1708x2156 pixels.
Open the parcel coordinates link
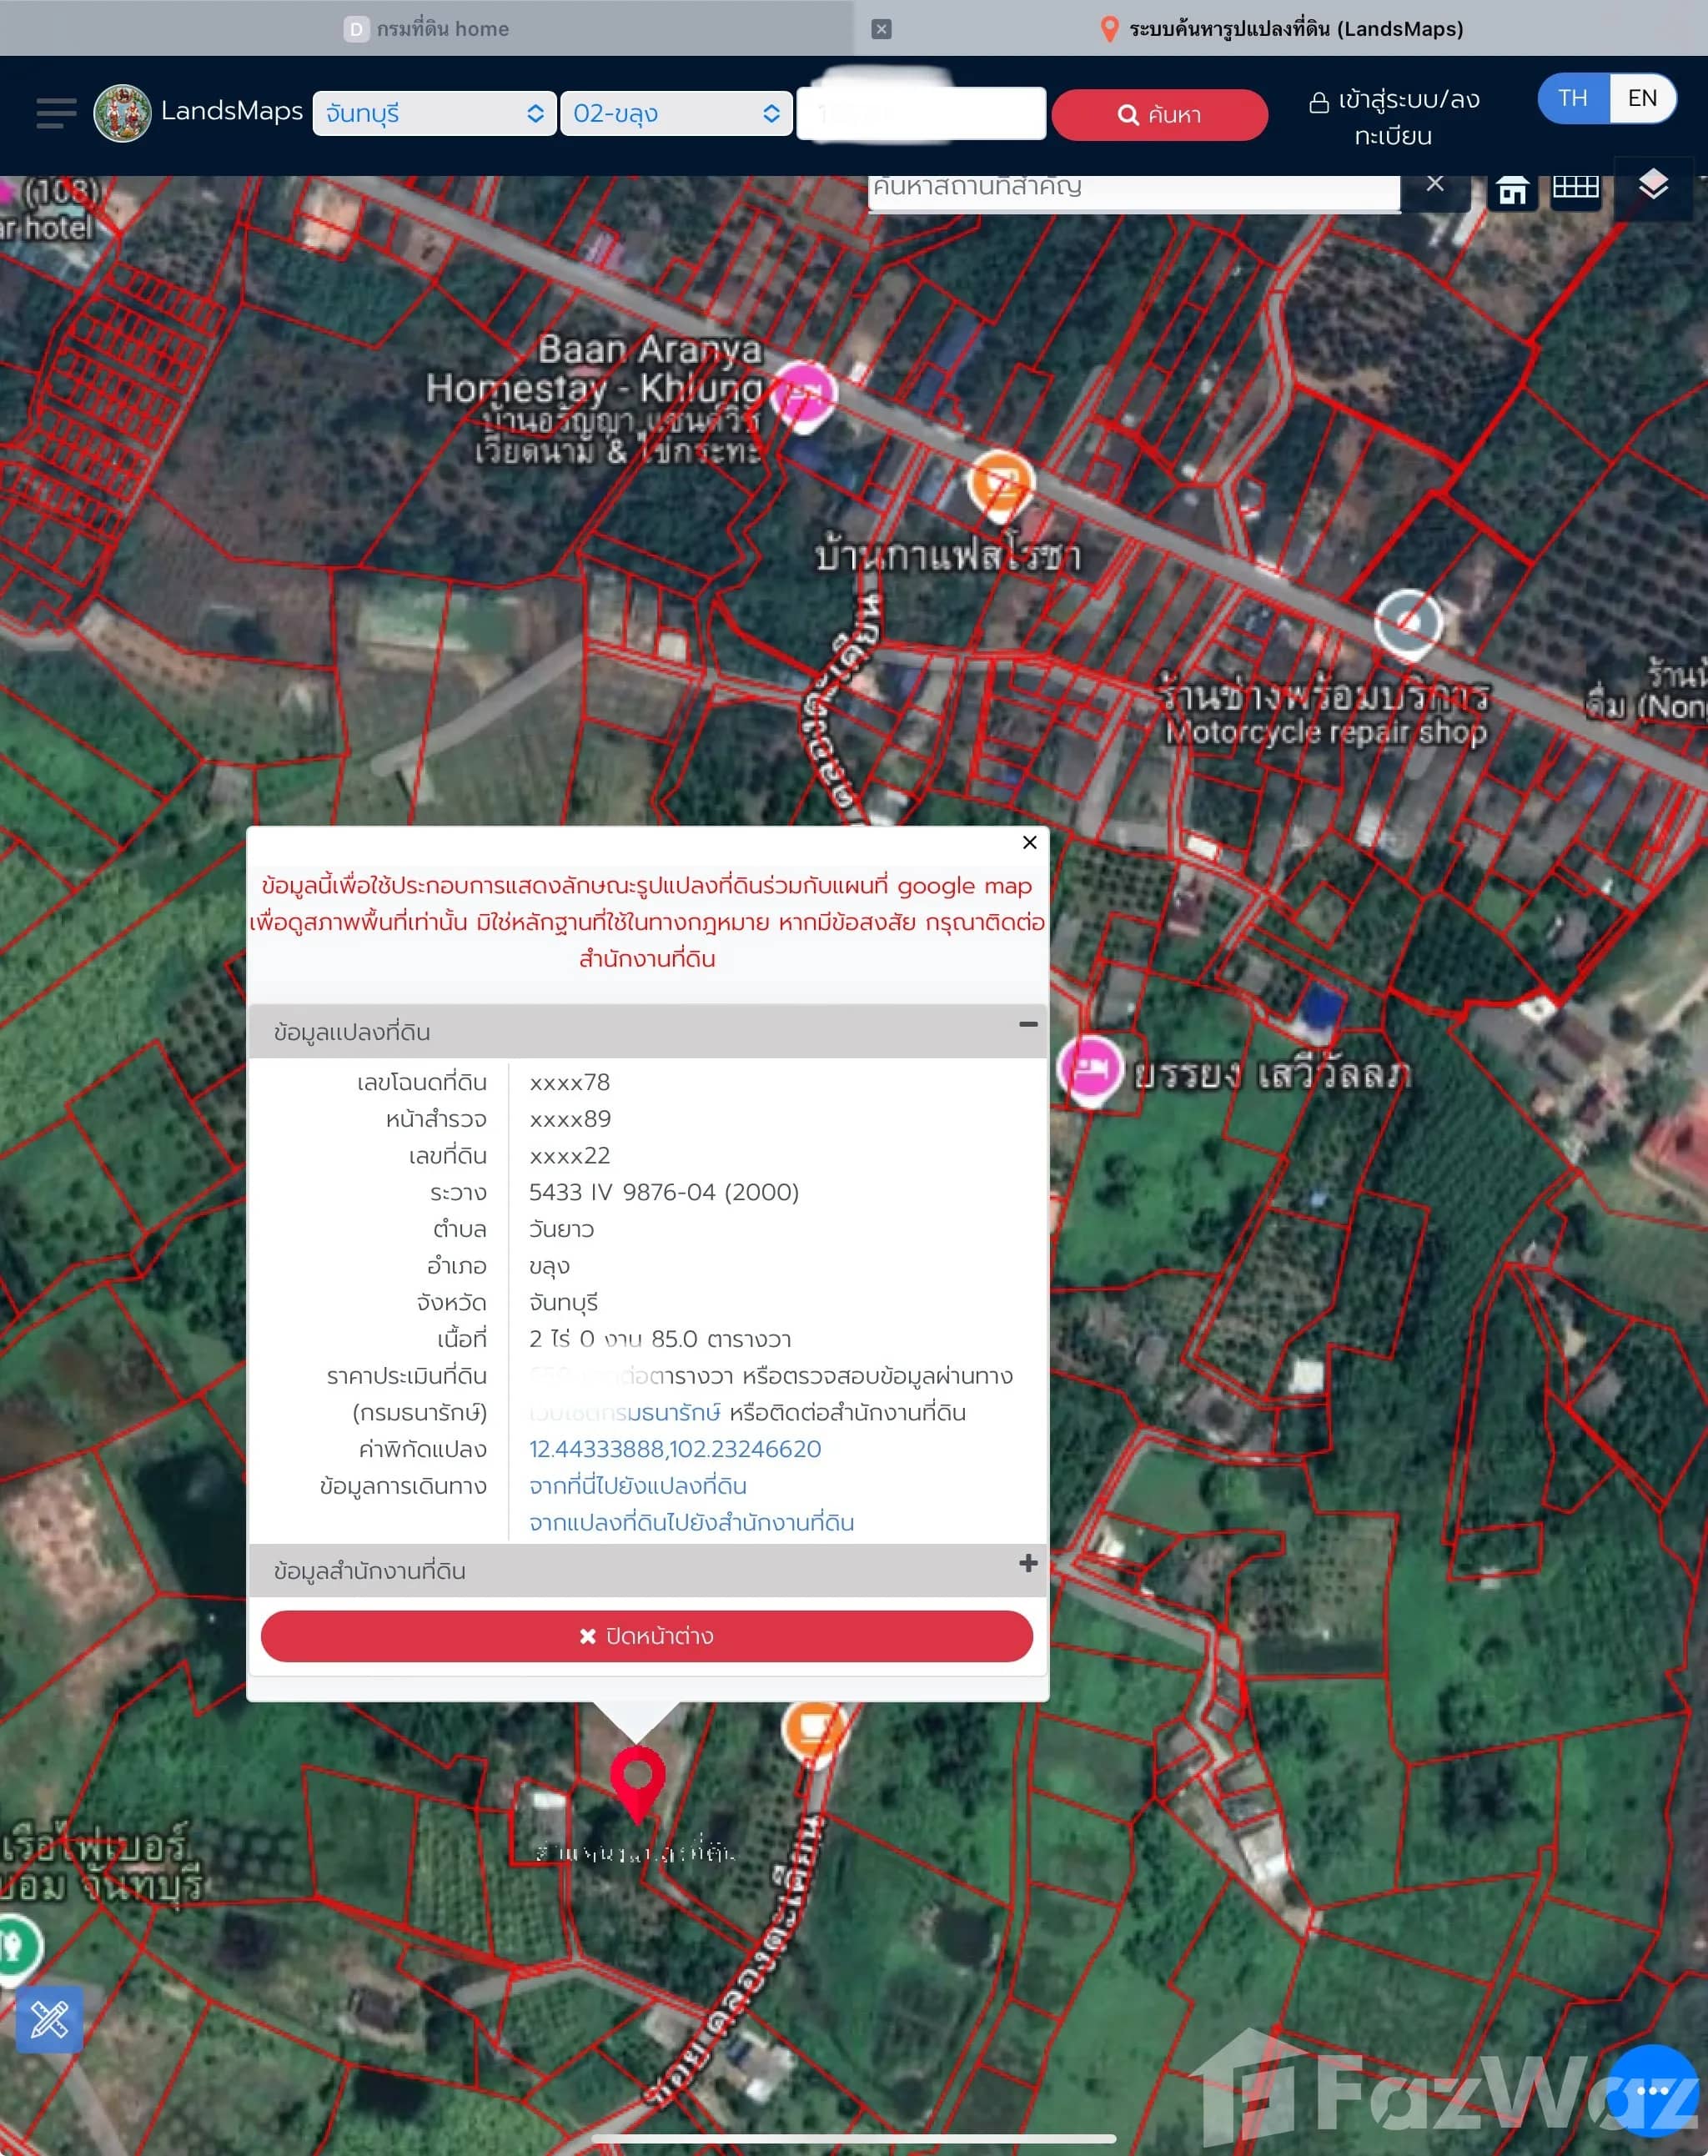(674, 1449)
